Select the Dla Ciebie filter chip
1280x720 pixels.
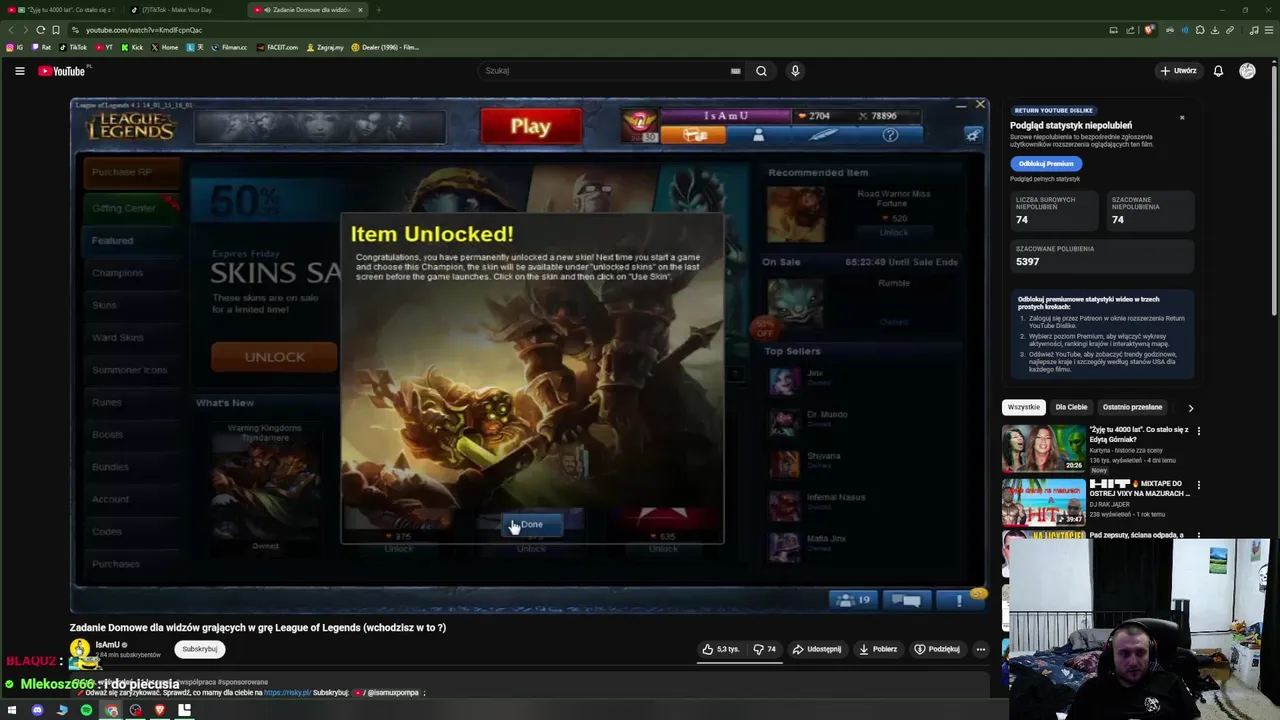(x=1071, y=407)
